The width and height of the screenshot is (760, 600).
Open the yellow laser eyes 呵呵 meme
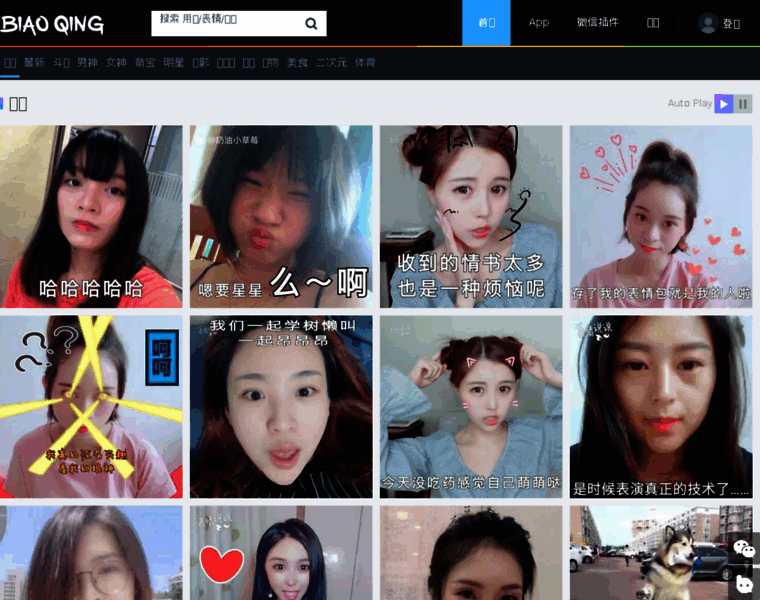[x=91, y=407]
